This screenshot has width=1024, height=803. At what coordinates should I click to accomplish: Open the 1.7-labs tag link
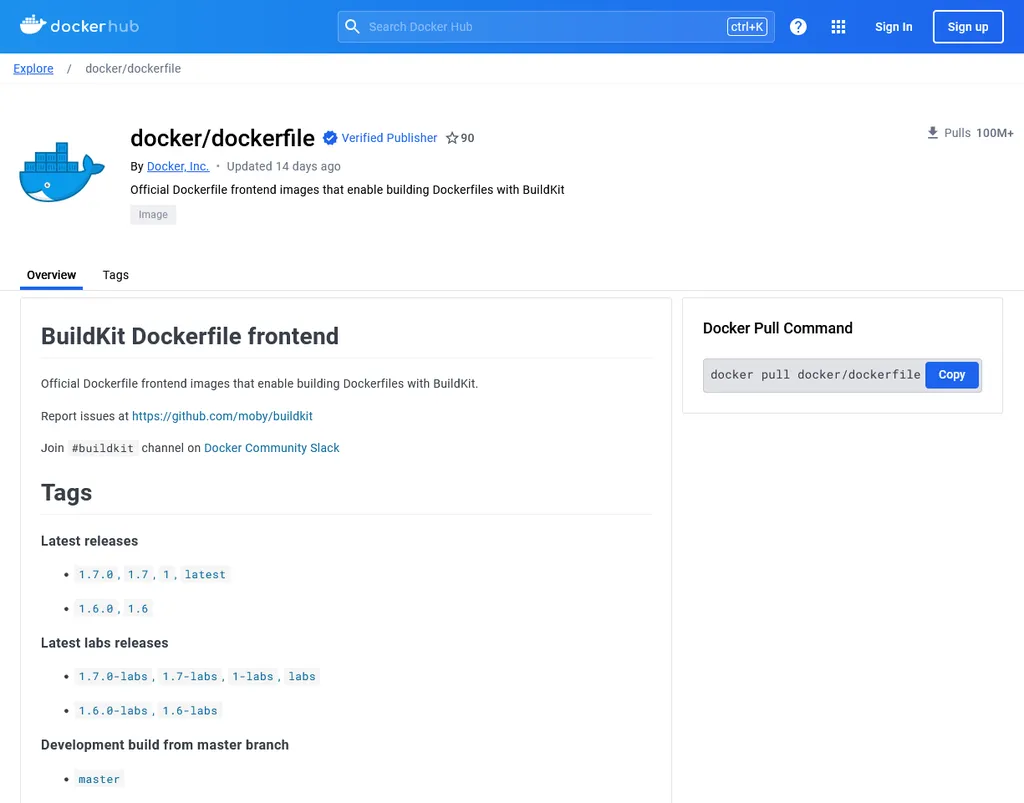tap(190, 676)
